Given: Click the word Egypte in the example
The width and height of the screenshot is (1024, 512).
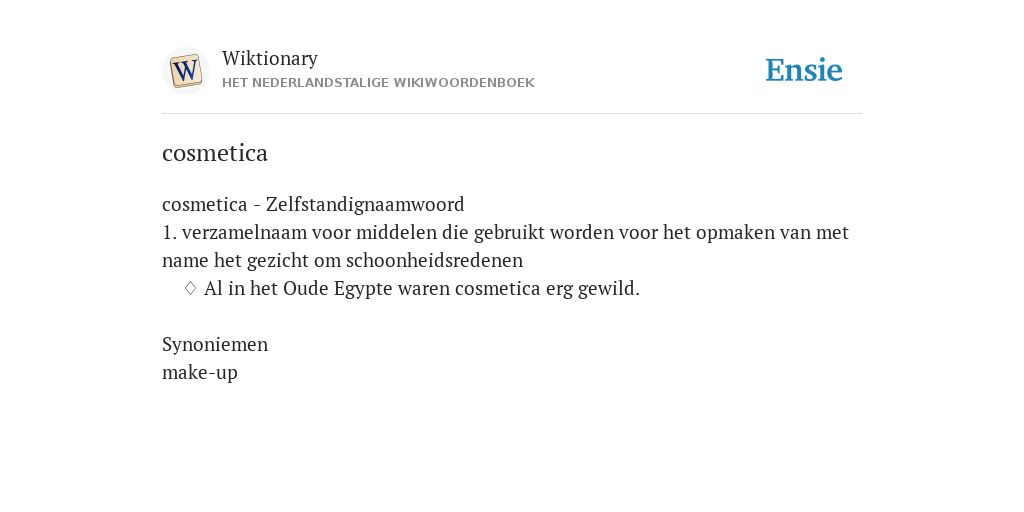Looking at the screenshot, I should pyautogui.click(x=363, y=289).
